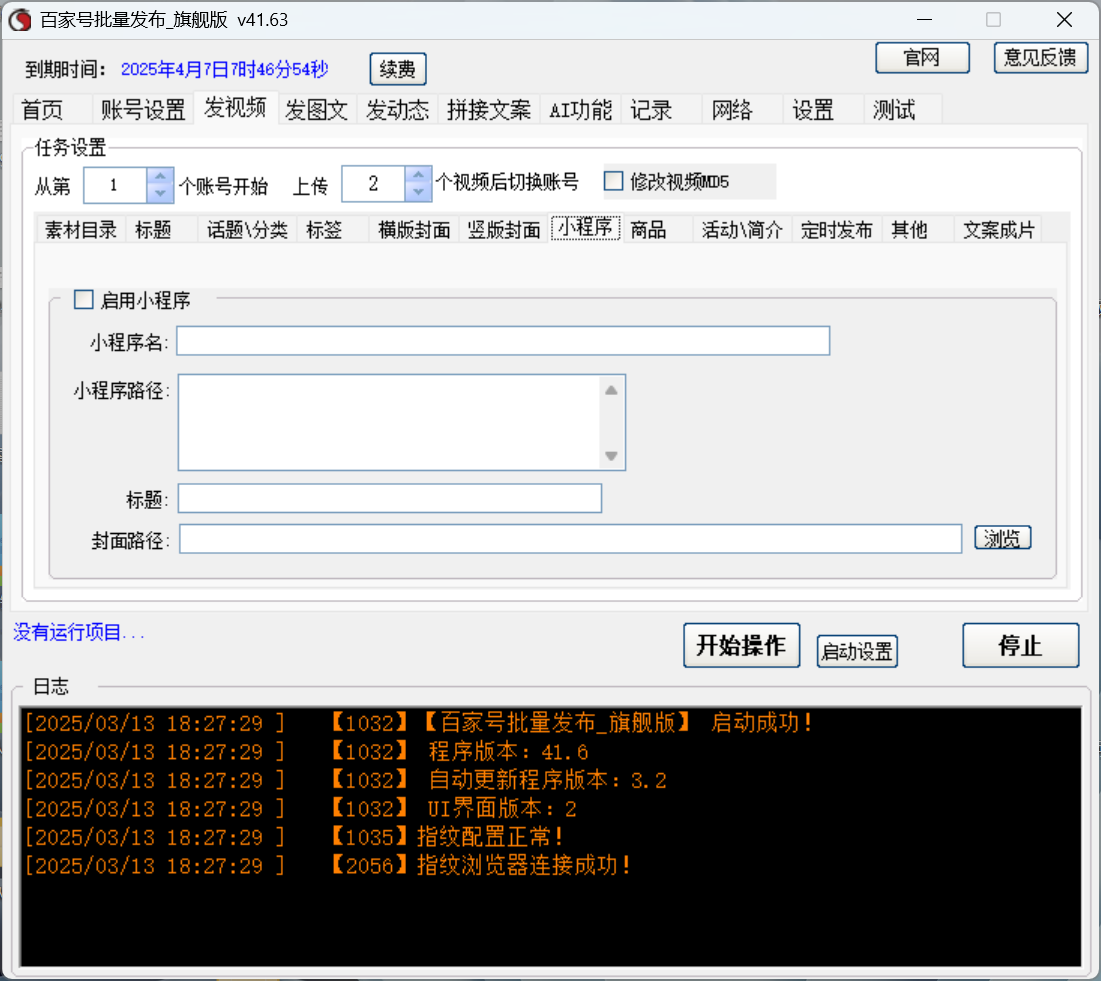
Task: Click the log line 指纹配置正常
Action: click(294, 836)
